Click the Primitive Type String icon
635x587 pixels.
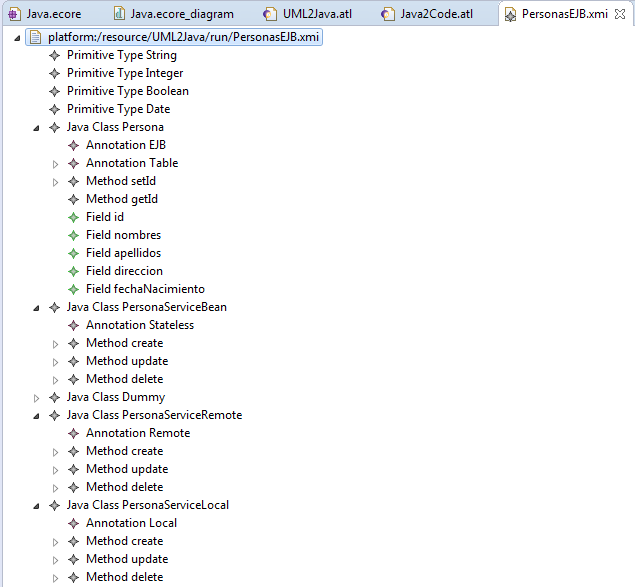(54, 55)
